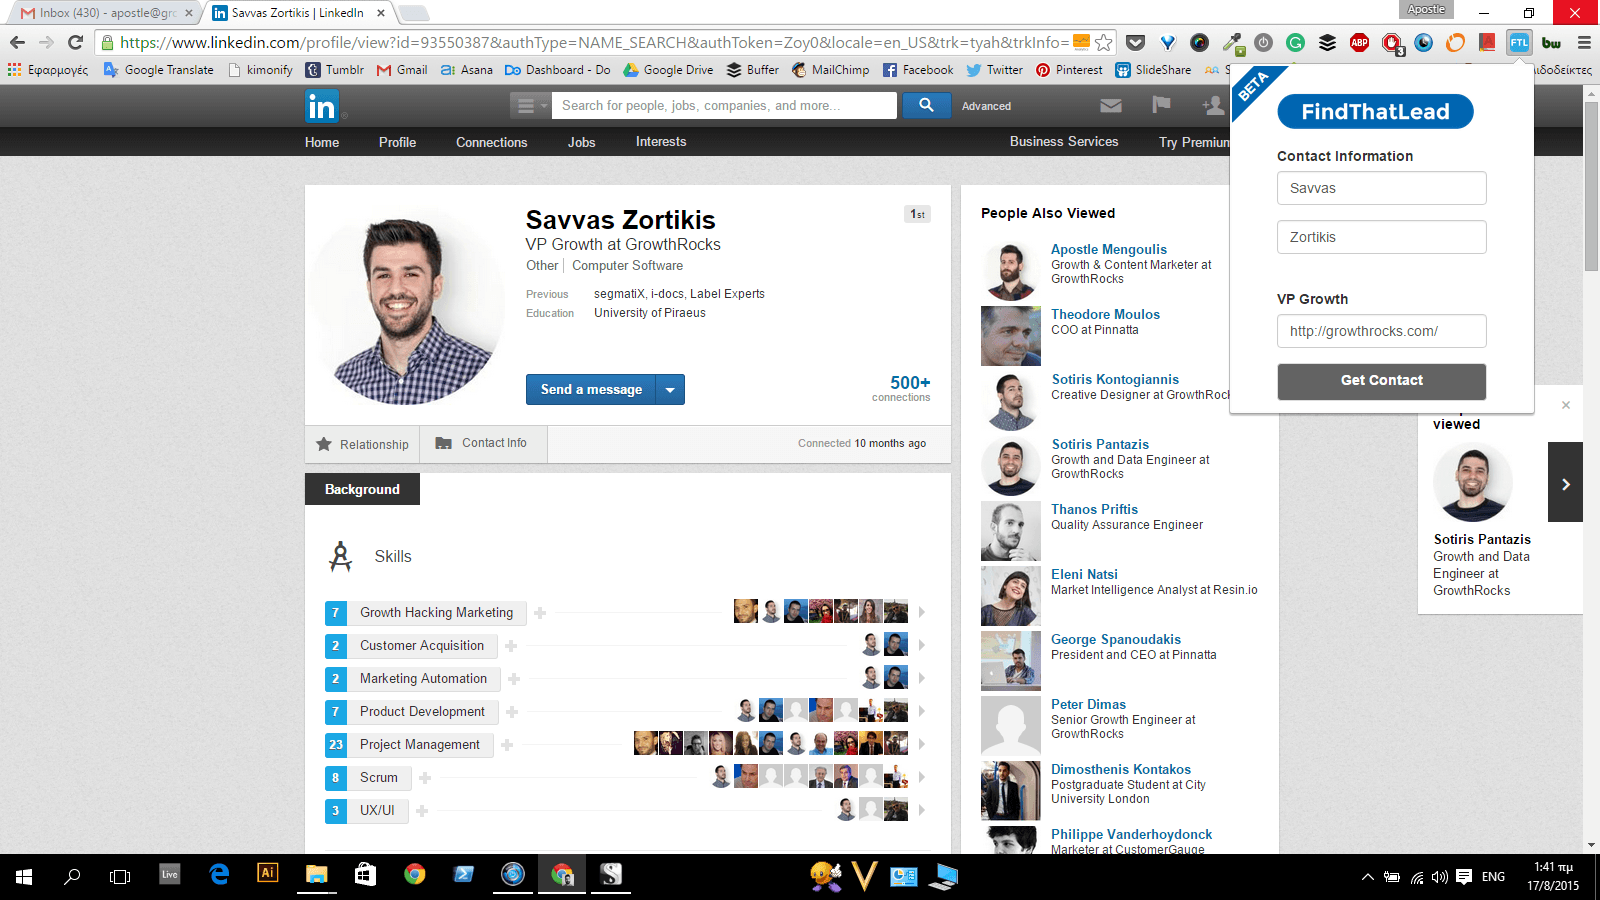The image size is (1600, 900).
Task: Reload the LinkedIn page
Action: coord(75,42)
